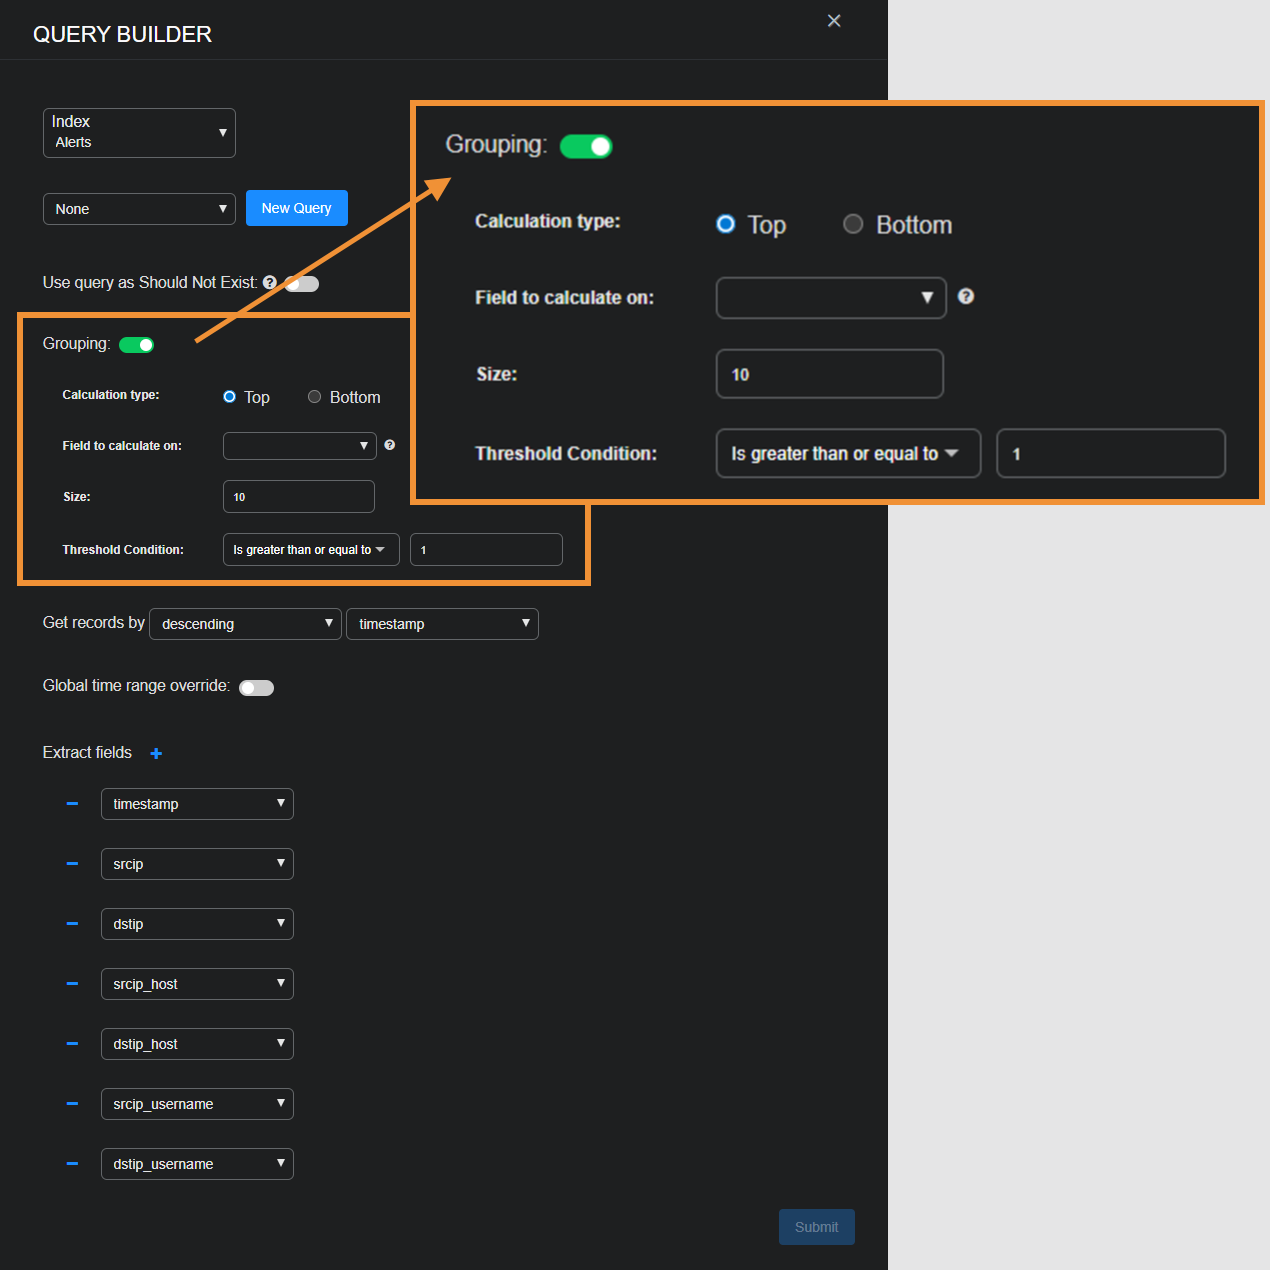Remove the srcip_username extract field

71,1104
